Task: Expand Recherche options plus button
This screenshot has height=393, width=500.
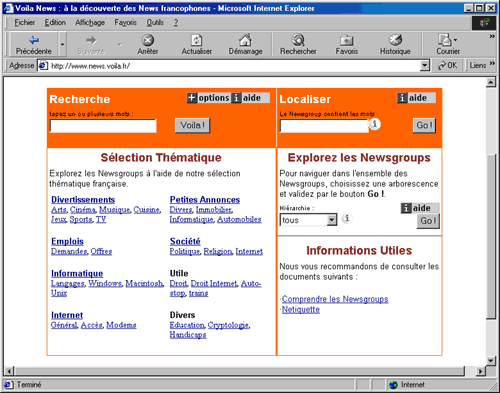Action: coord(191,98)
